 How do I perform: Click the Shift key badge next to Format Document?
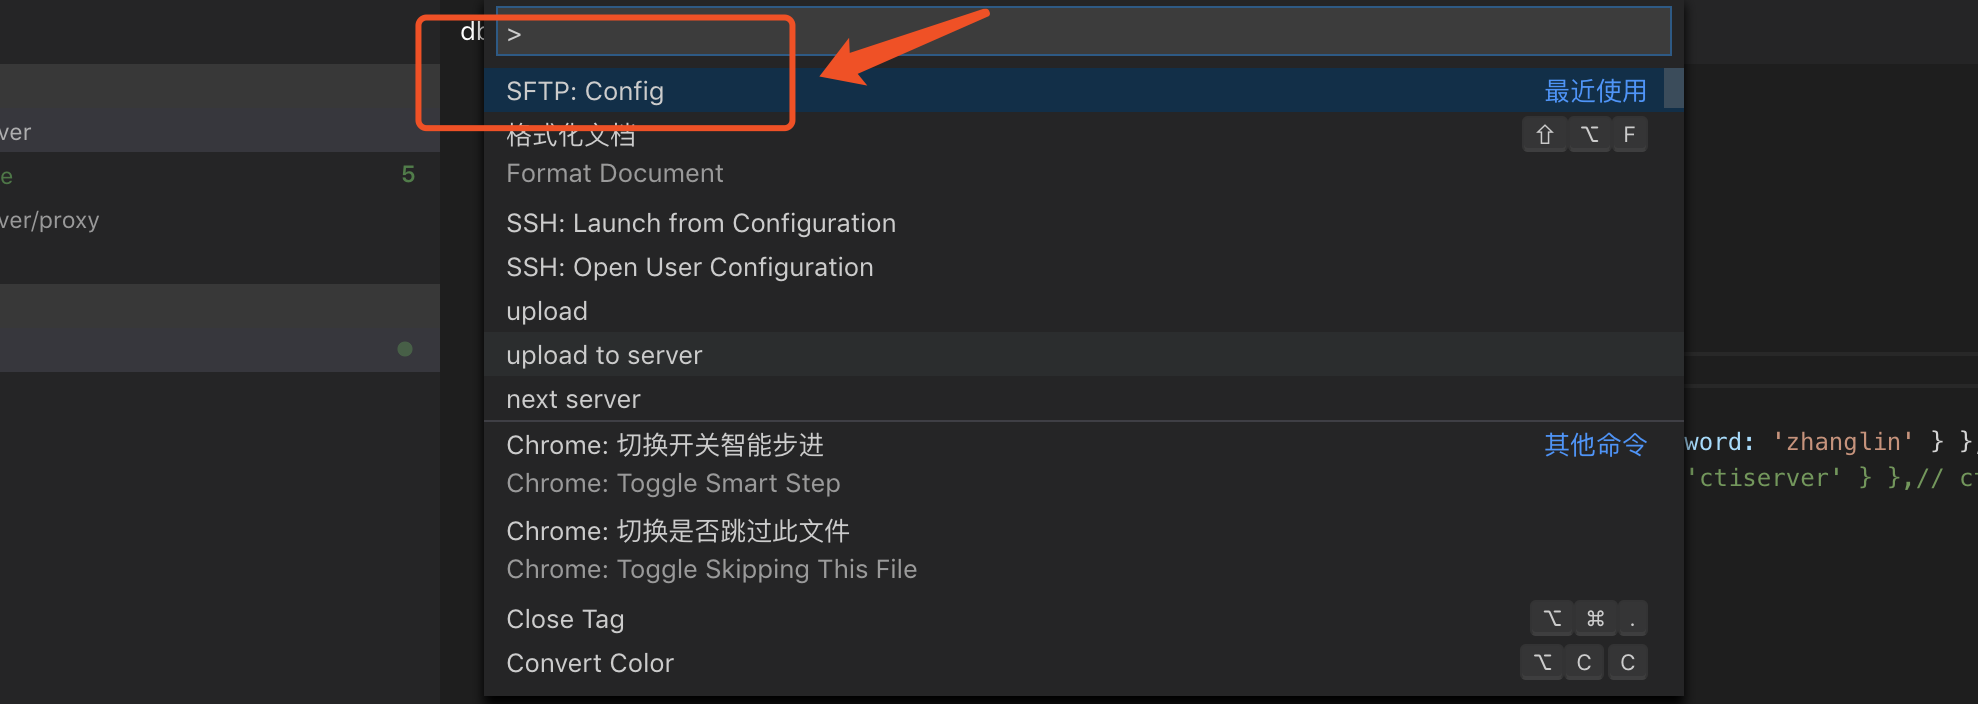(x=1544, y=133)
